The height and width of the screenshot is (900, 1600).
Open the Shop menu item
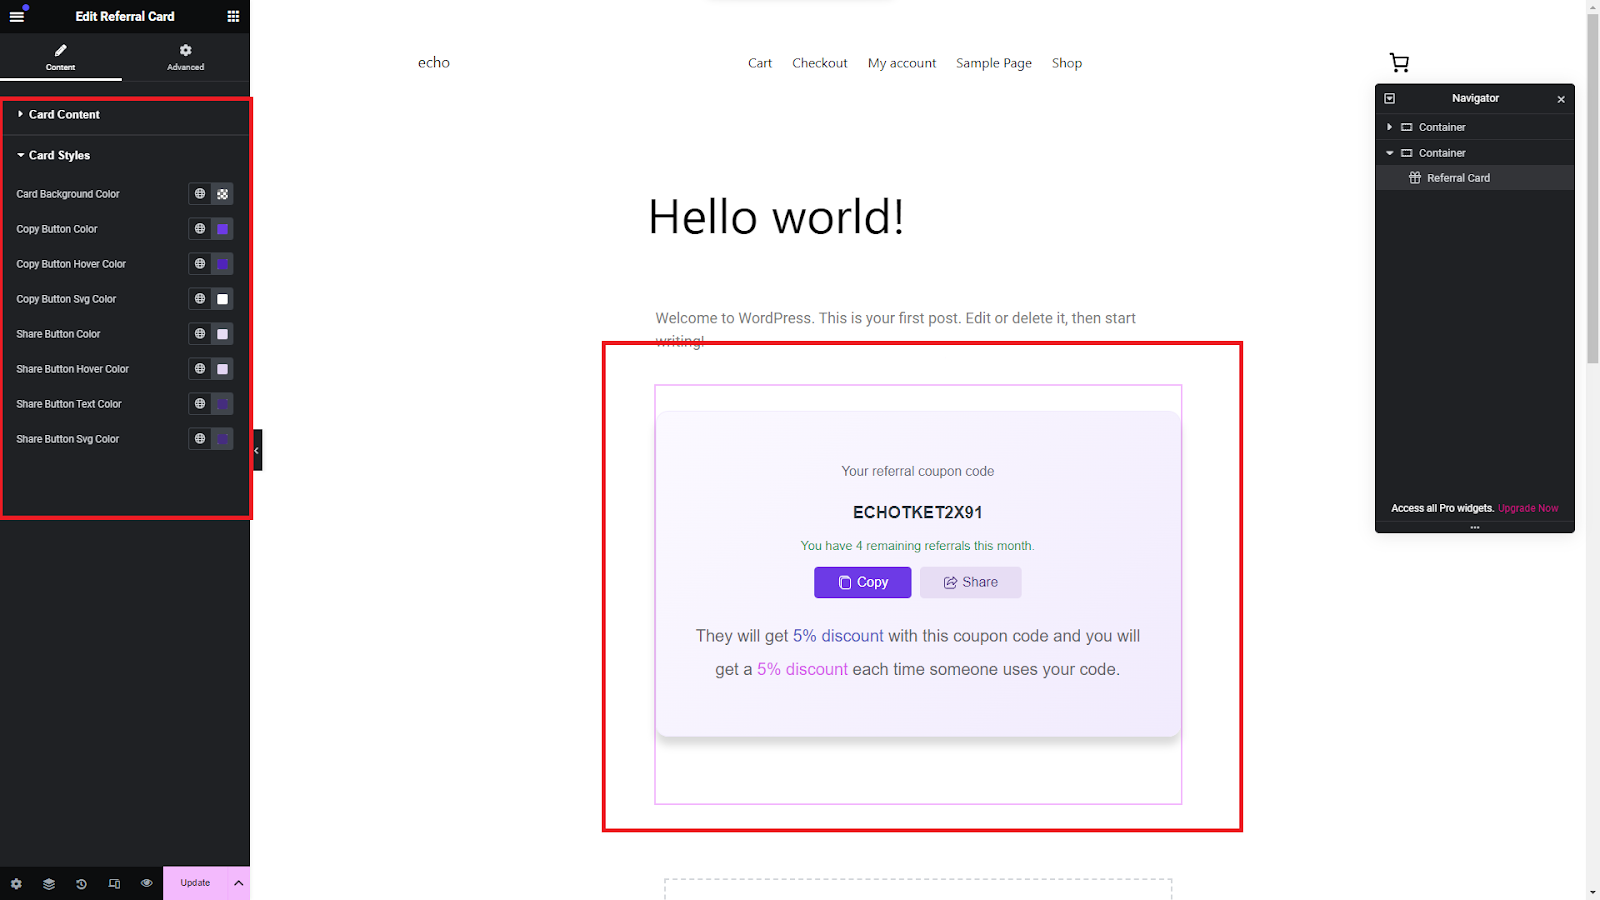click(x=1066, y=63)
